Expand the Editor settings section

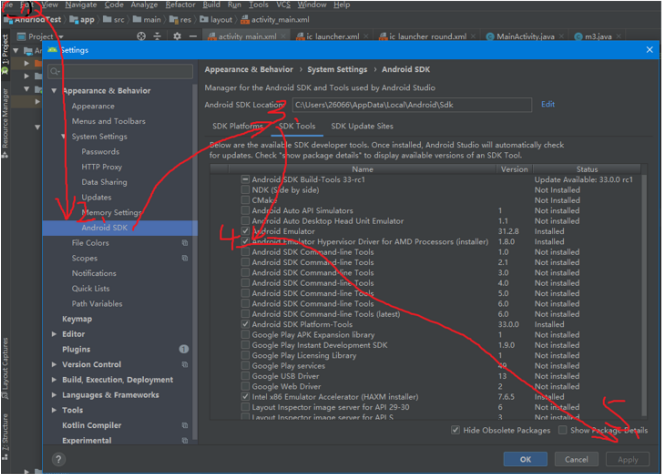click(54, 334)
